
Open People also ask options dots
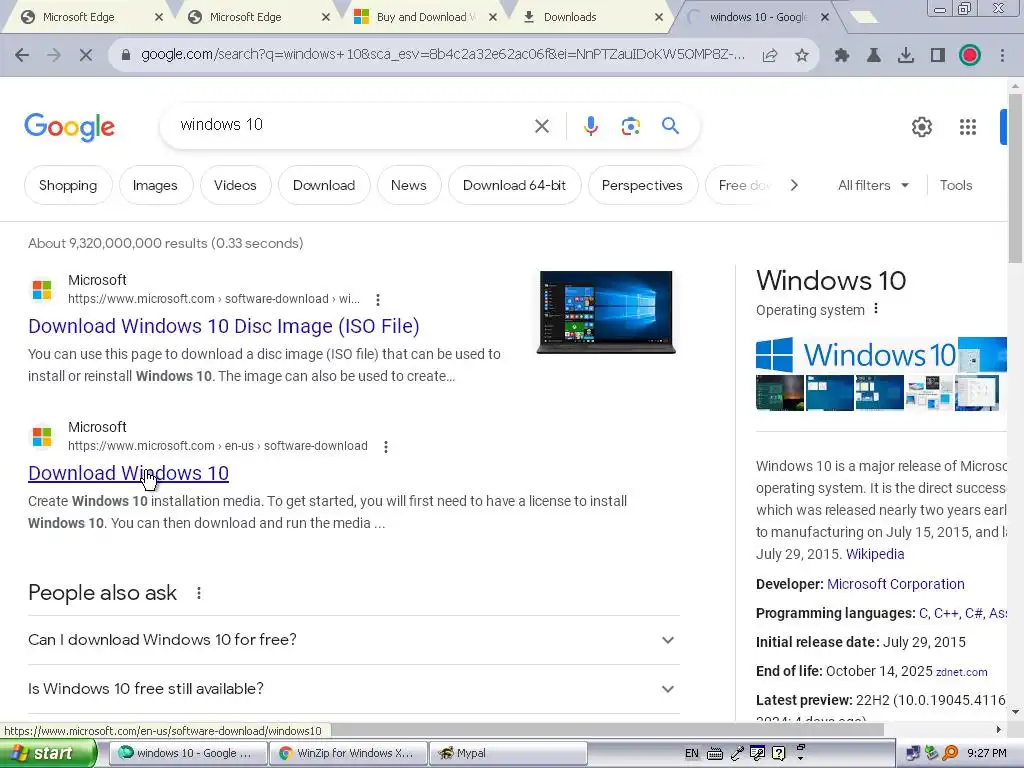pos(199,593)
